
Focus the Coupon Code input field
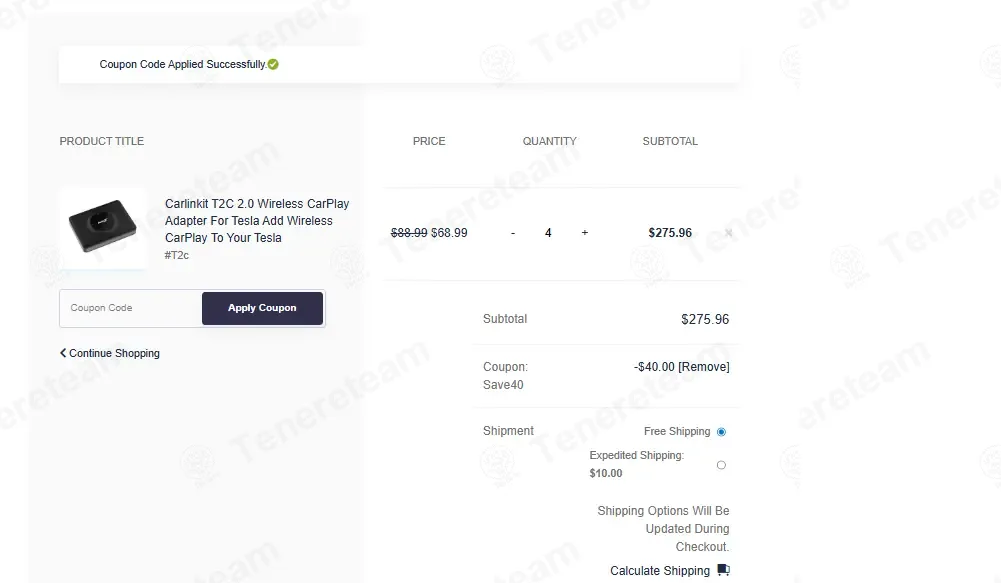click(131, 308)
